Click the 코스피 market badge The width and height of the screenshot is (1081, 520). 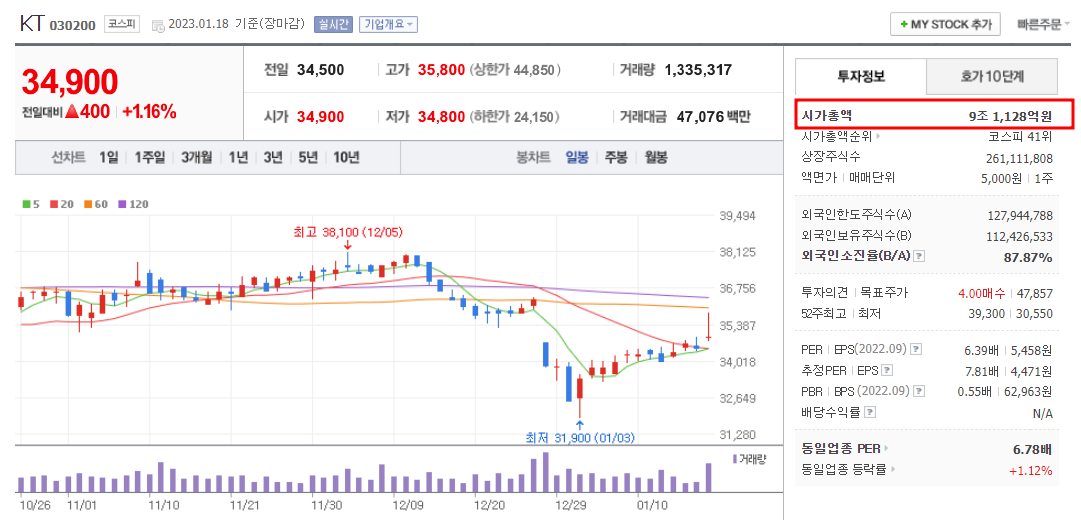pyautogui.click(x=122, y=25)
